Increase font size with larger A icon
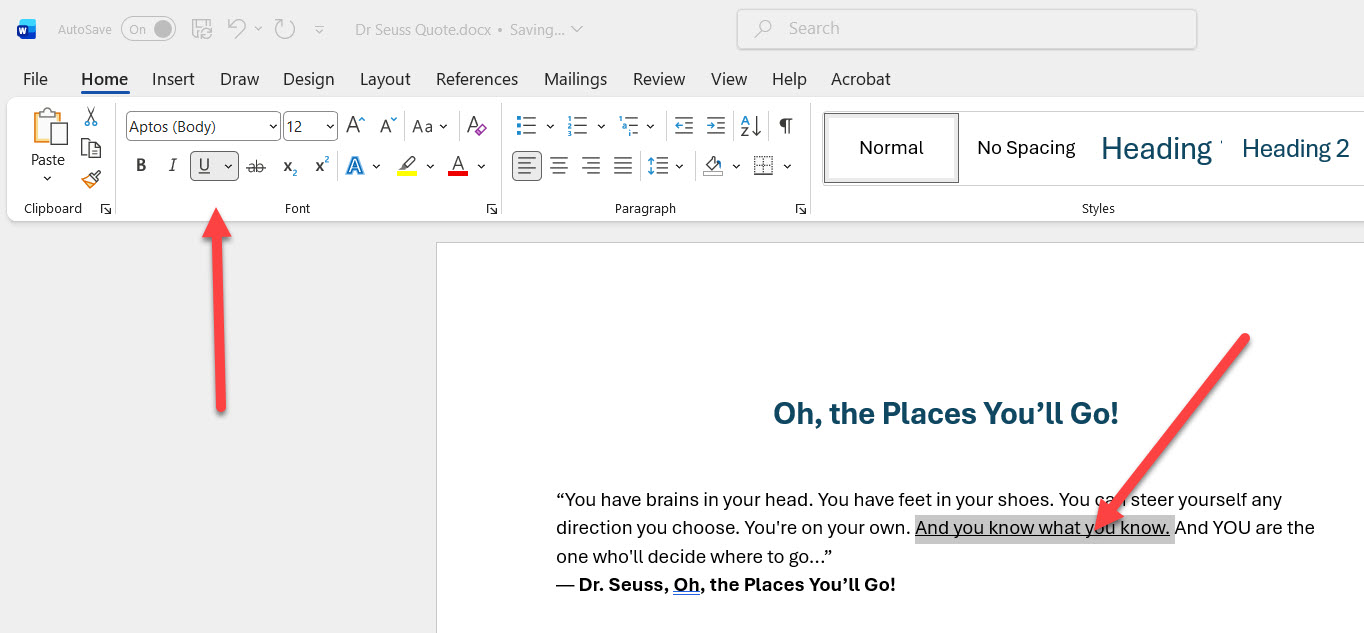Image resolution: width=1364 pixels, height=633 pixels. [x=355, y=126]
